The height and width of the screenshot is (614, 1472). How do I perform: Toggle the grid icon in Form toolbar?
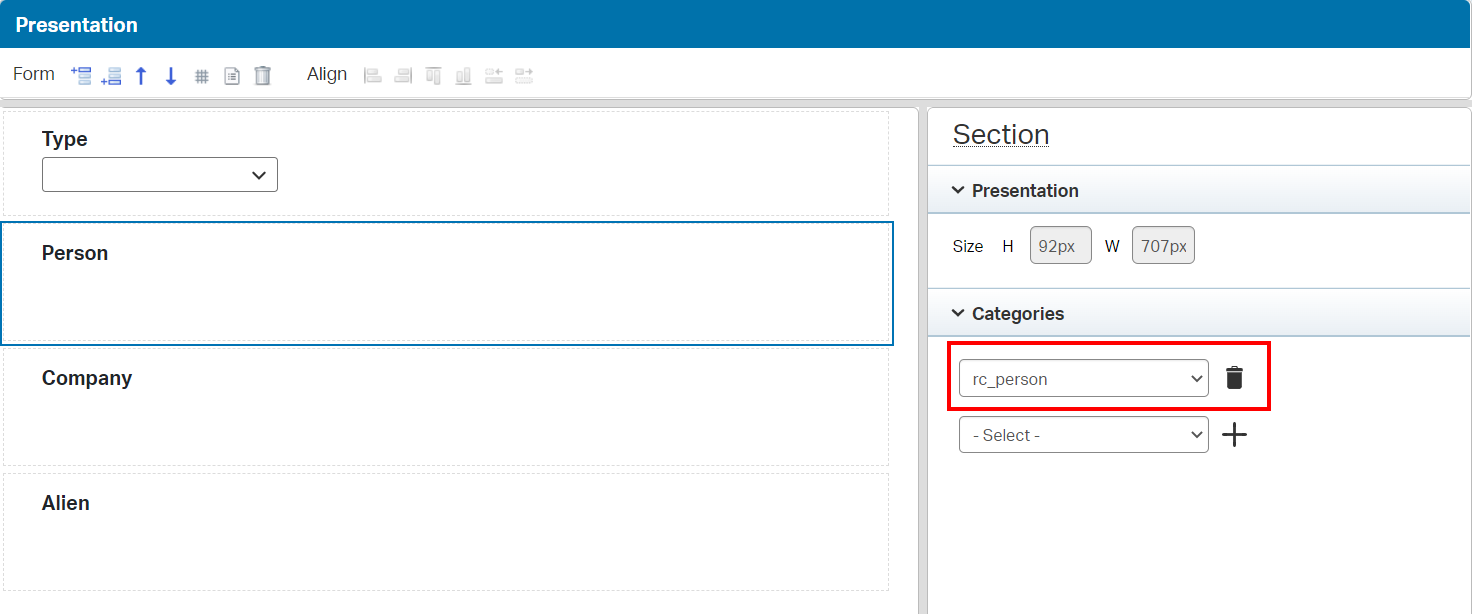(201, 76)
